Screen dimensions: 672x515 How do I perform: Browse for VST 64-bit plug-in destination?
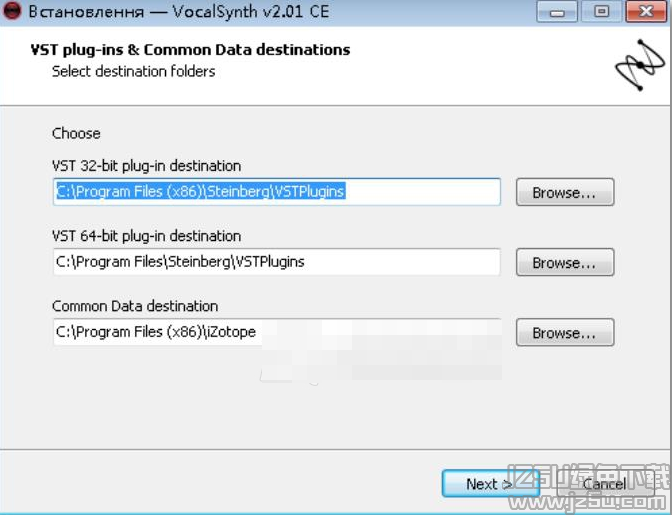(x=565, y=262)
